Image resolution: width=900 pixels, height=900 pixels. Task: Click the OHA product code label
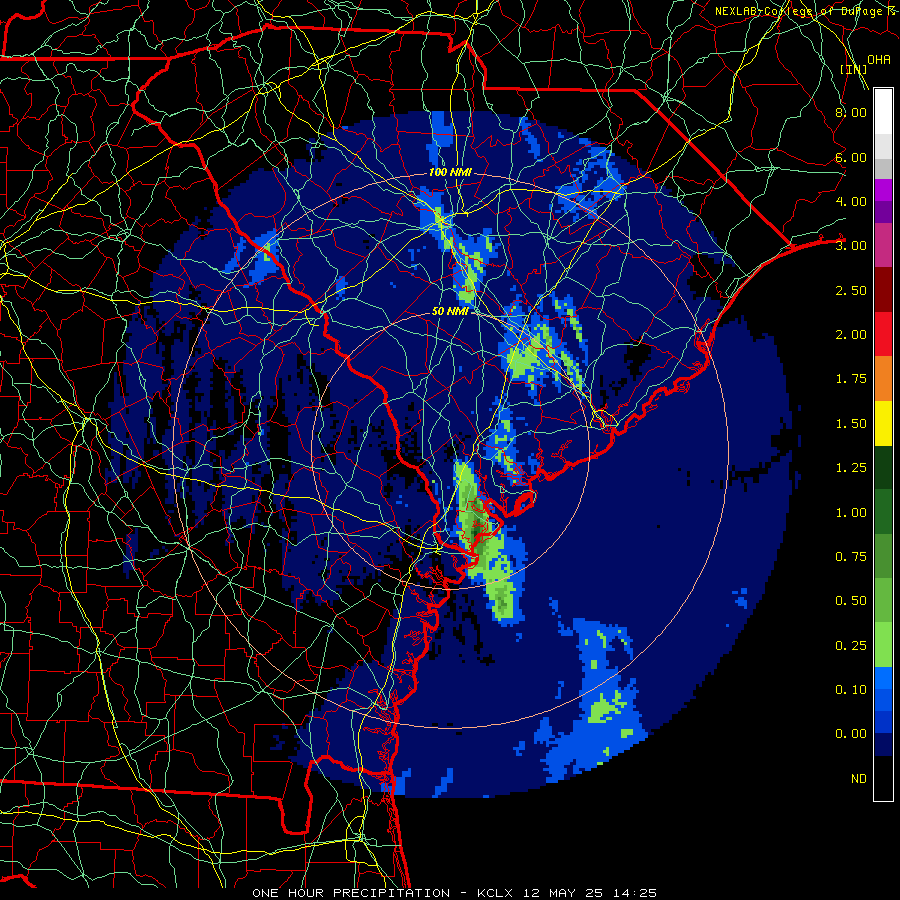click(x=879, y=60)
